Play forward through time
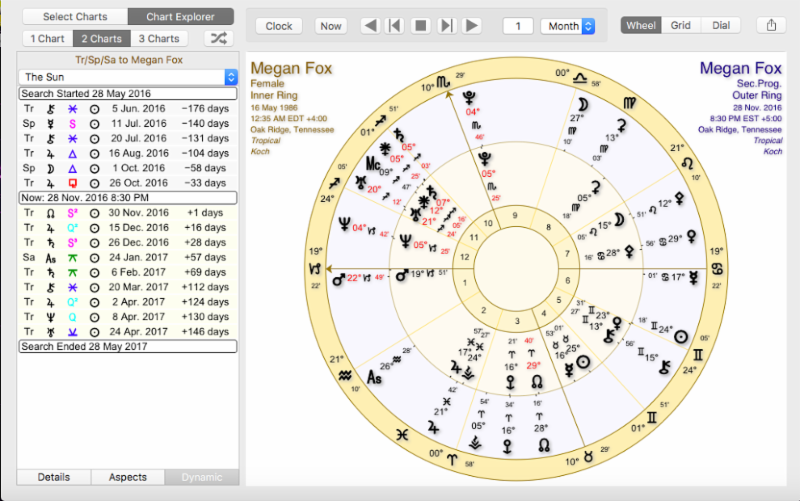 click(x=472, y=26)
